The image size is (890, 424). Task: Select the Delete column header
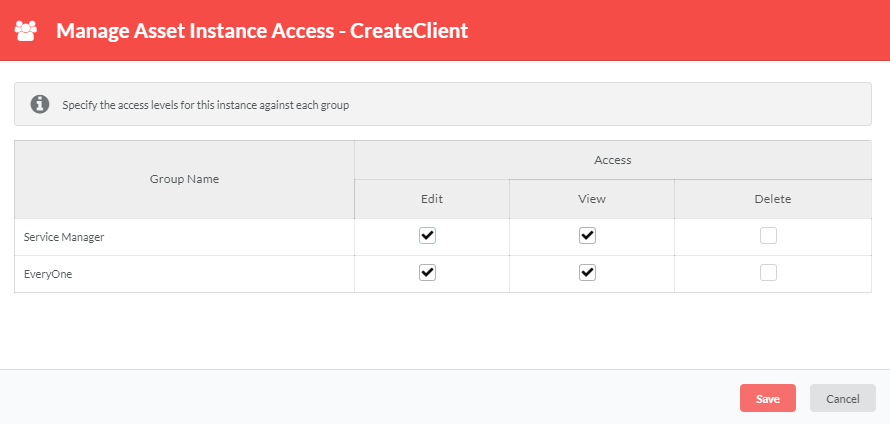click(x=772, y=199)
